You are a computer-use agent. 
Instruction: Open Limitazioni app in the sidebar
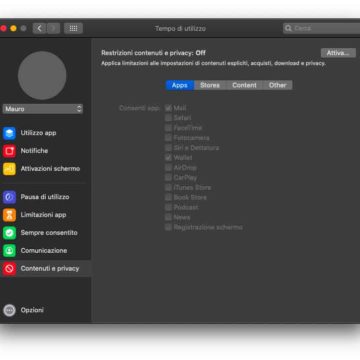tap(43, 215)
